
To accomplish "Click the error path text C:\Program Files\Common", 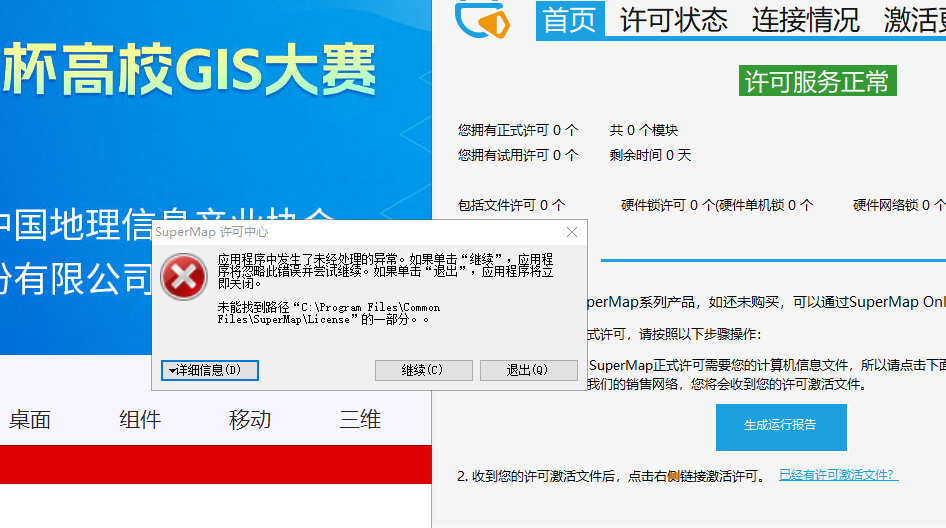I will coord(370,308).
